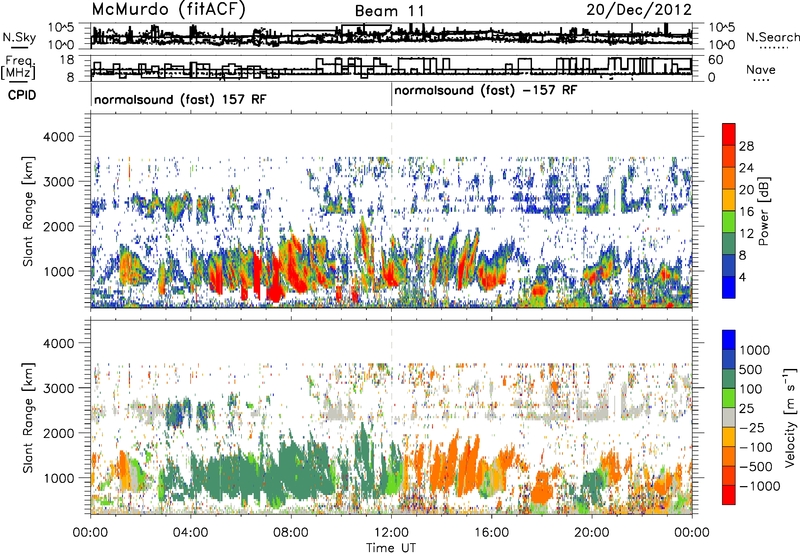Click the "16" value on Power colorbar

[x=746, y=212]
